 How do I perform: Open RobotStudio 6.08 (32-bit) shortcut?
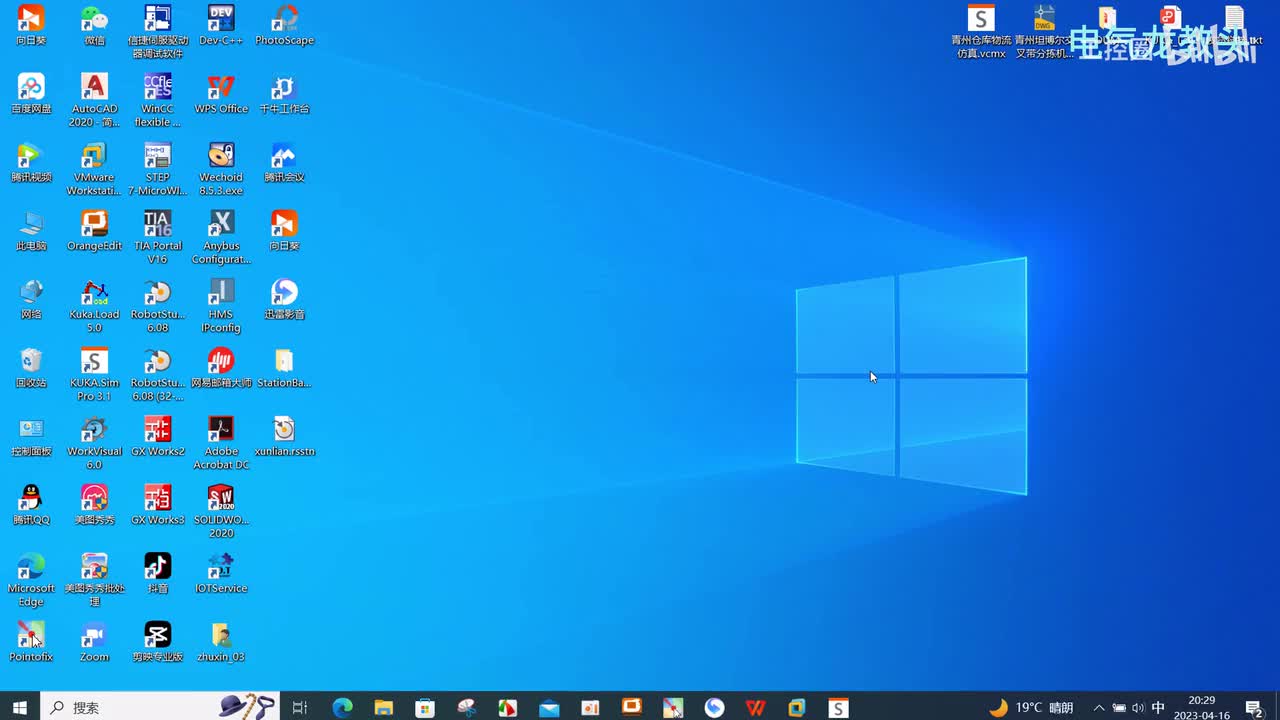[x=158, y=374]
